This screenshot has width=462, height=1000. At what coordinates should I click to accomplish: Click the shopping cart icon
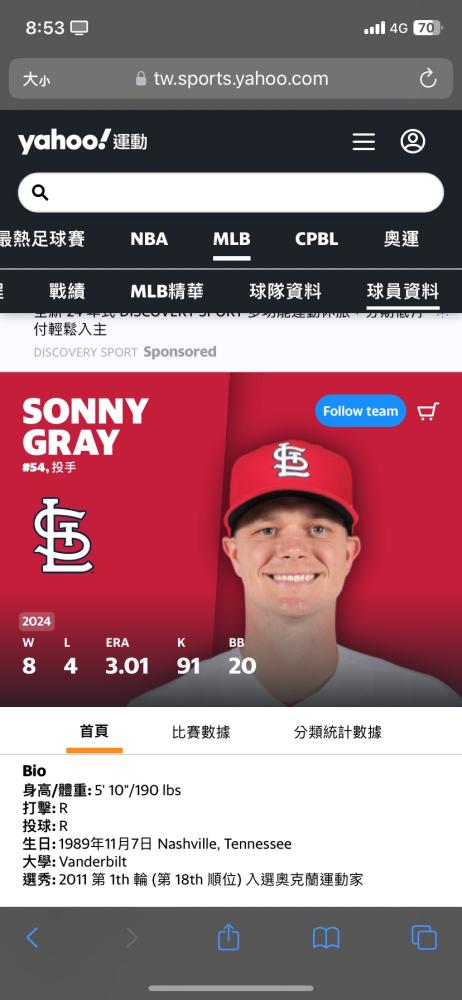pos(428,412)
